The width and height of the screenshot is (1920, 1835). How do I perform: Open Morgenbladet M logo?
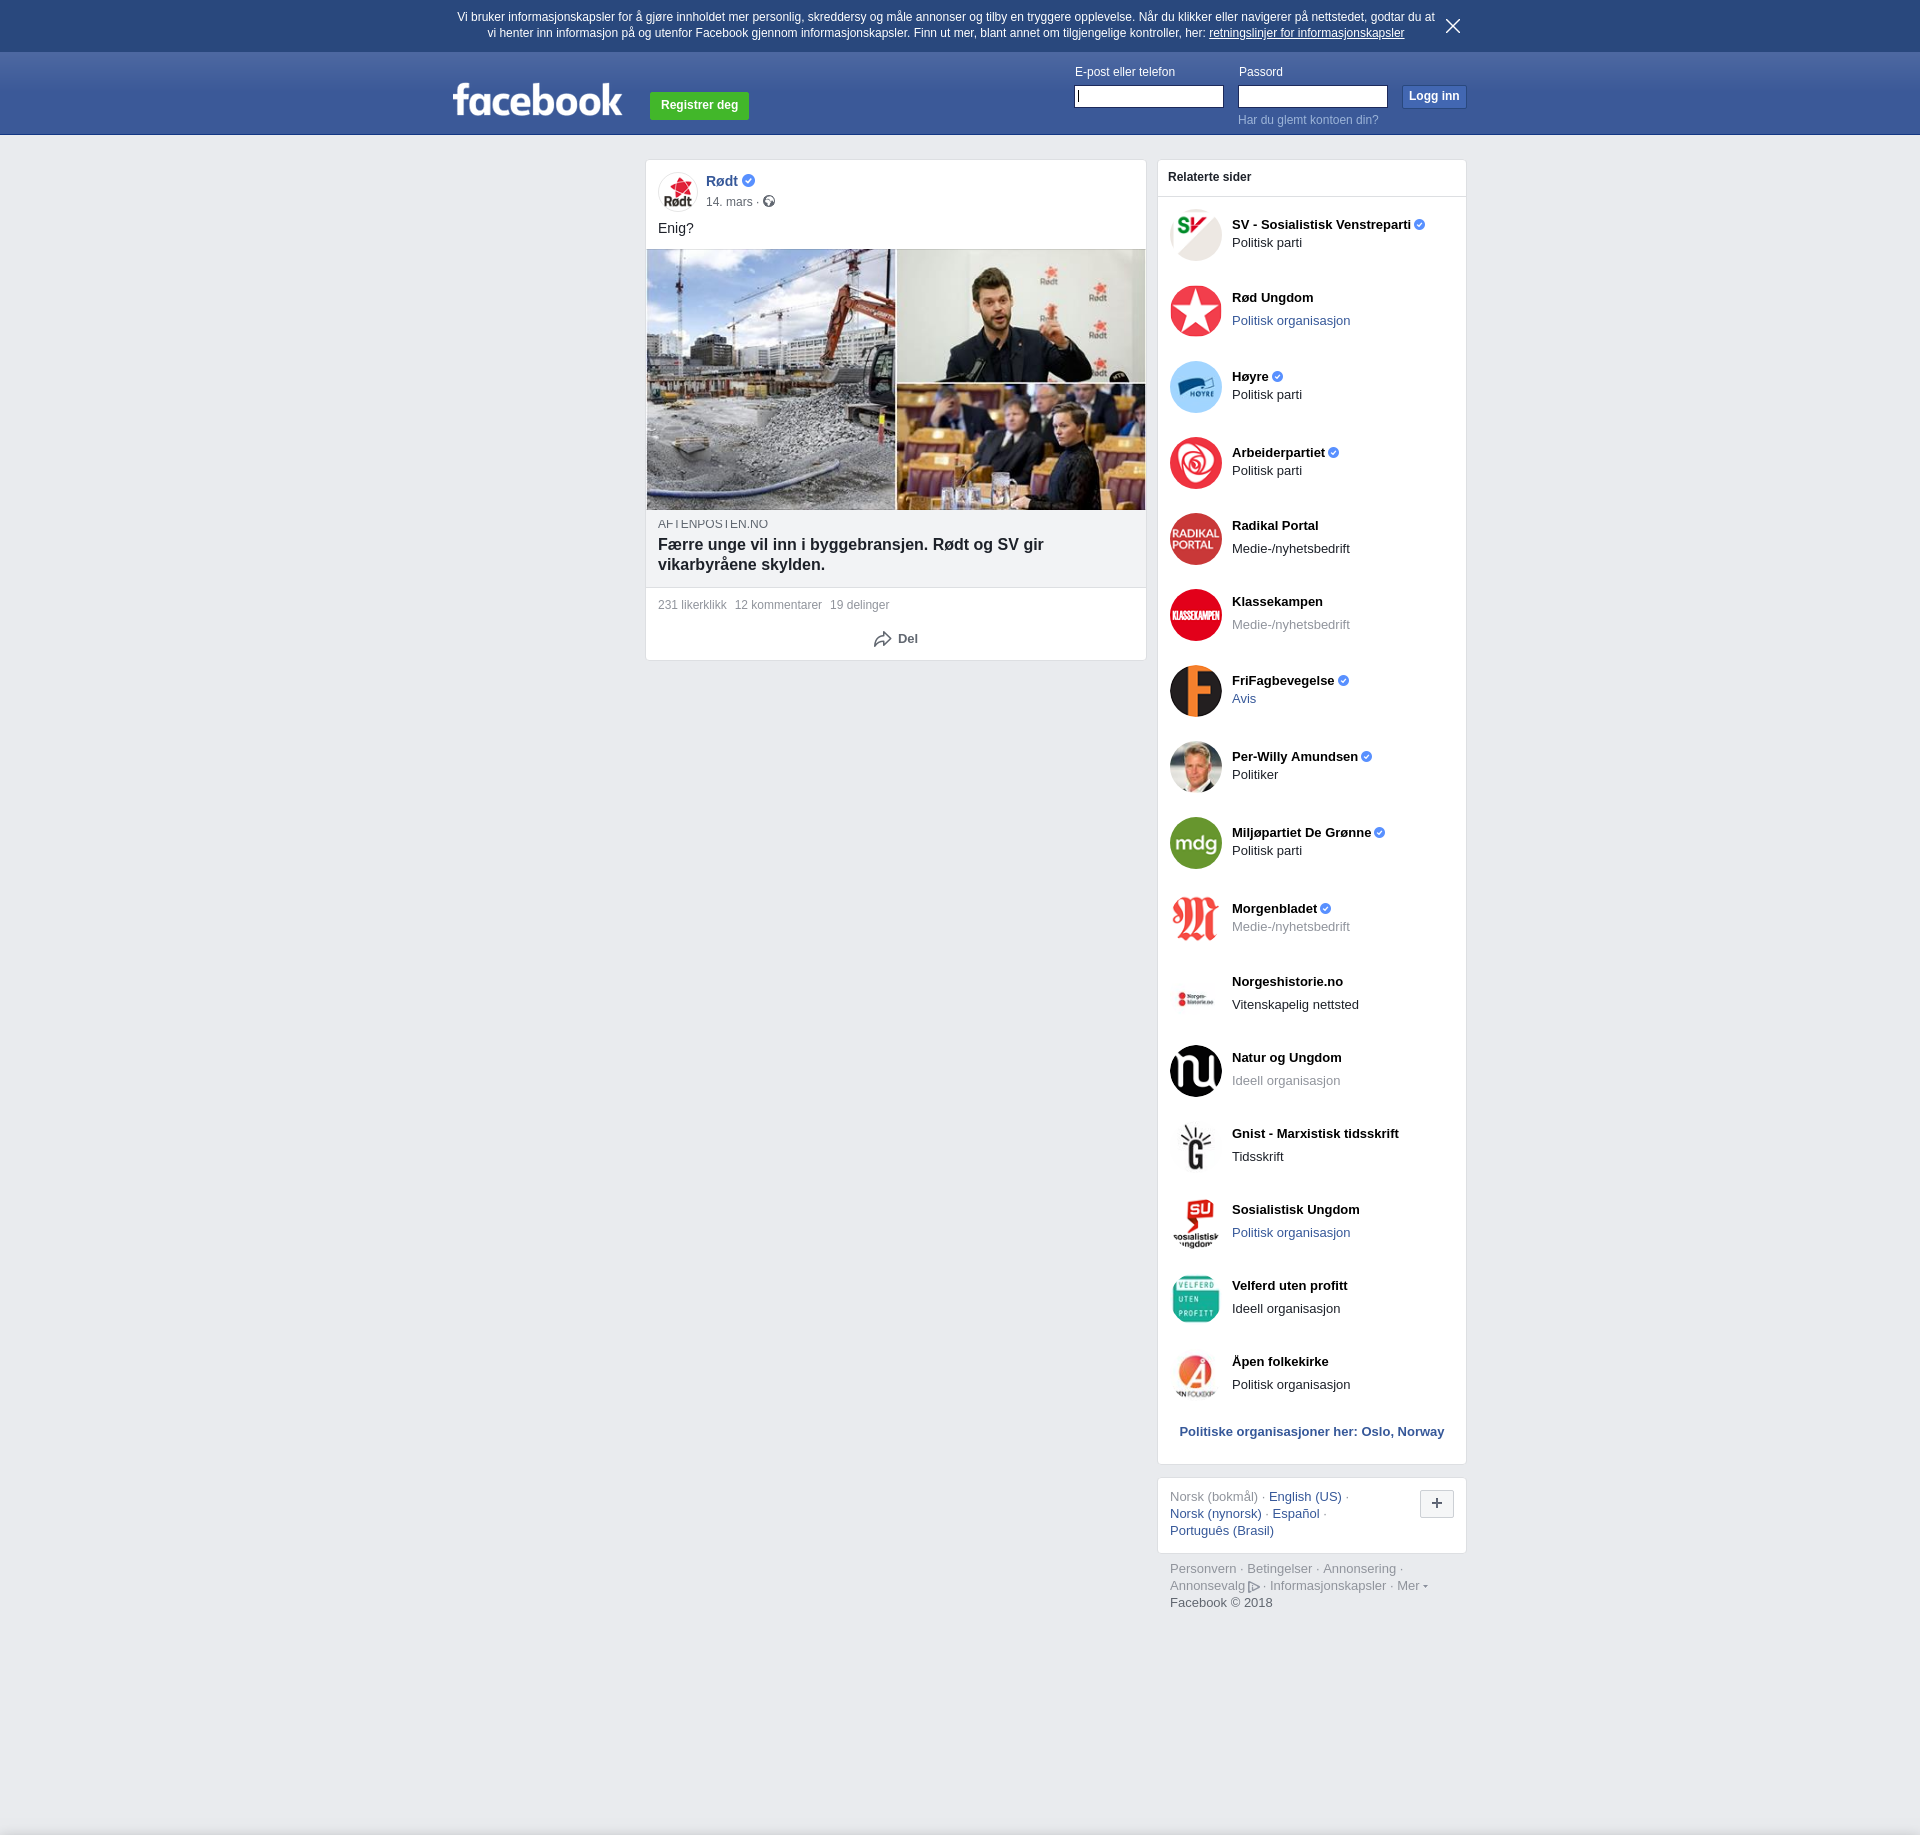point(1196,919)
